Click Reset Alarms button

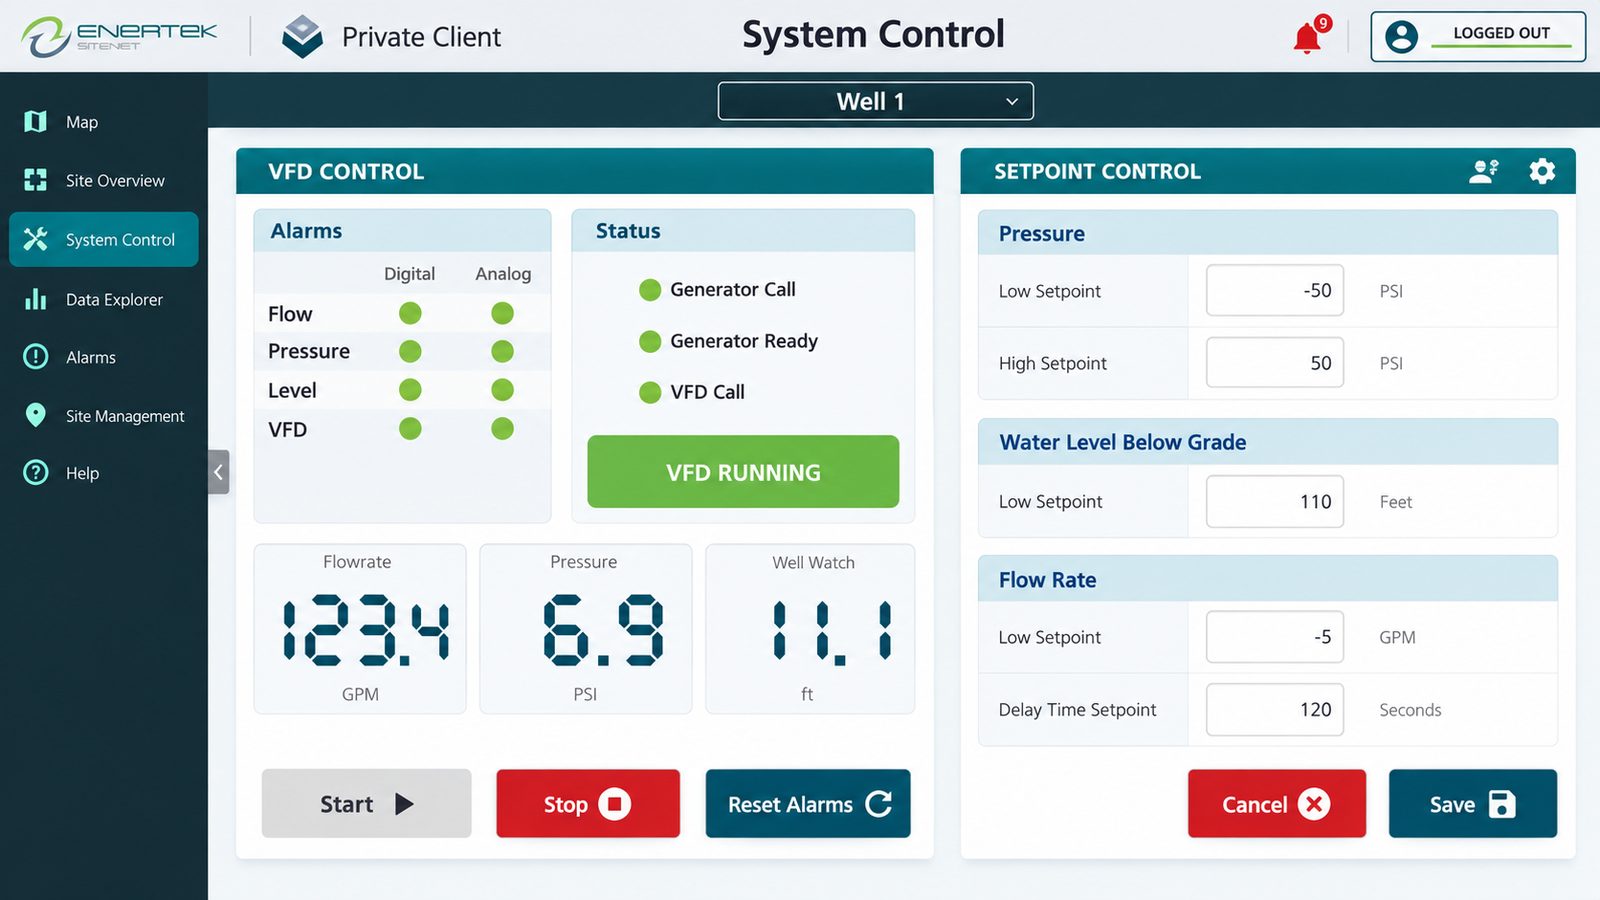pyautogui.click(x=808, y=803)
